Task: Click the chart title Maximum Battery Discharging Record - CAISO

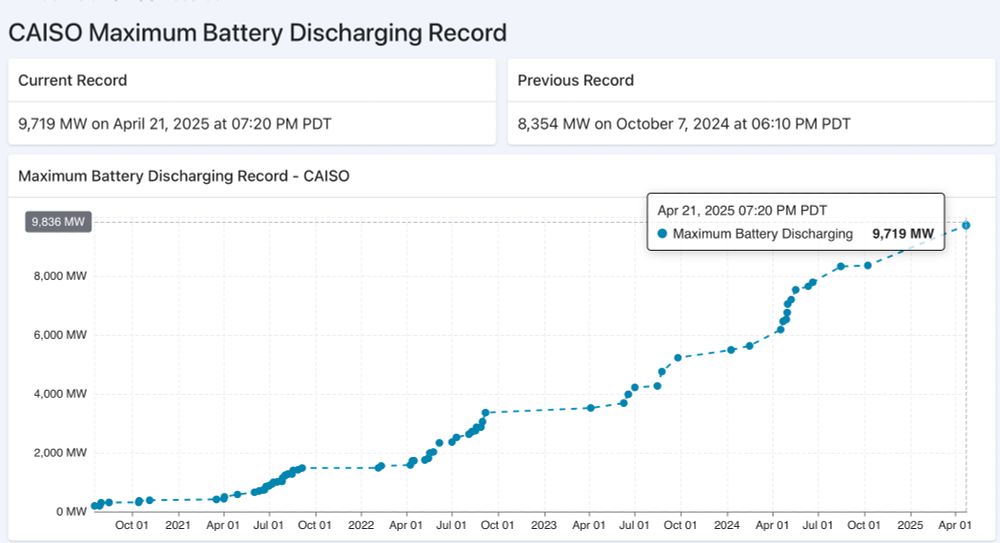Action: pyautogui.click(x=184, y=176)
